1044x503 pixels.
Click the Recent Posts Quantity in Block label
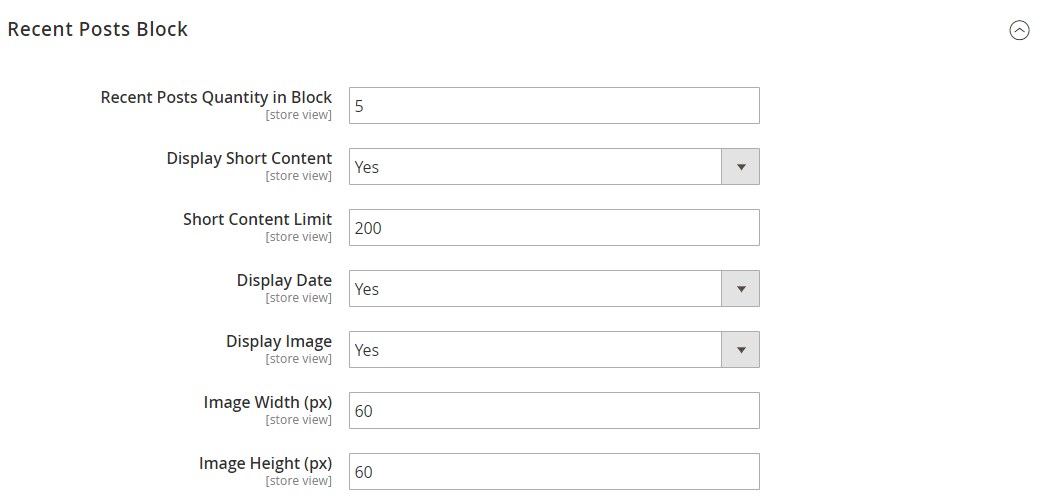[x=216, y=97]
